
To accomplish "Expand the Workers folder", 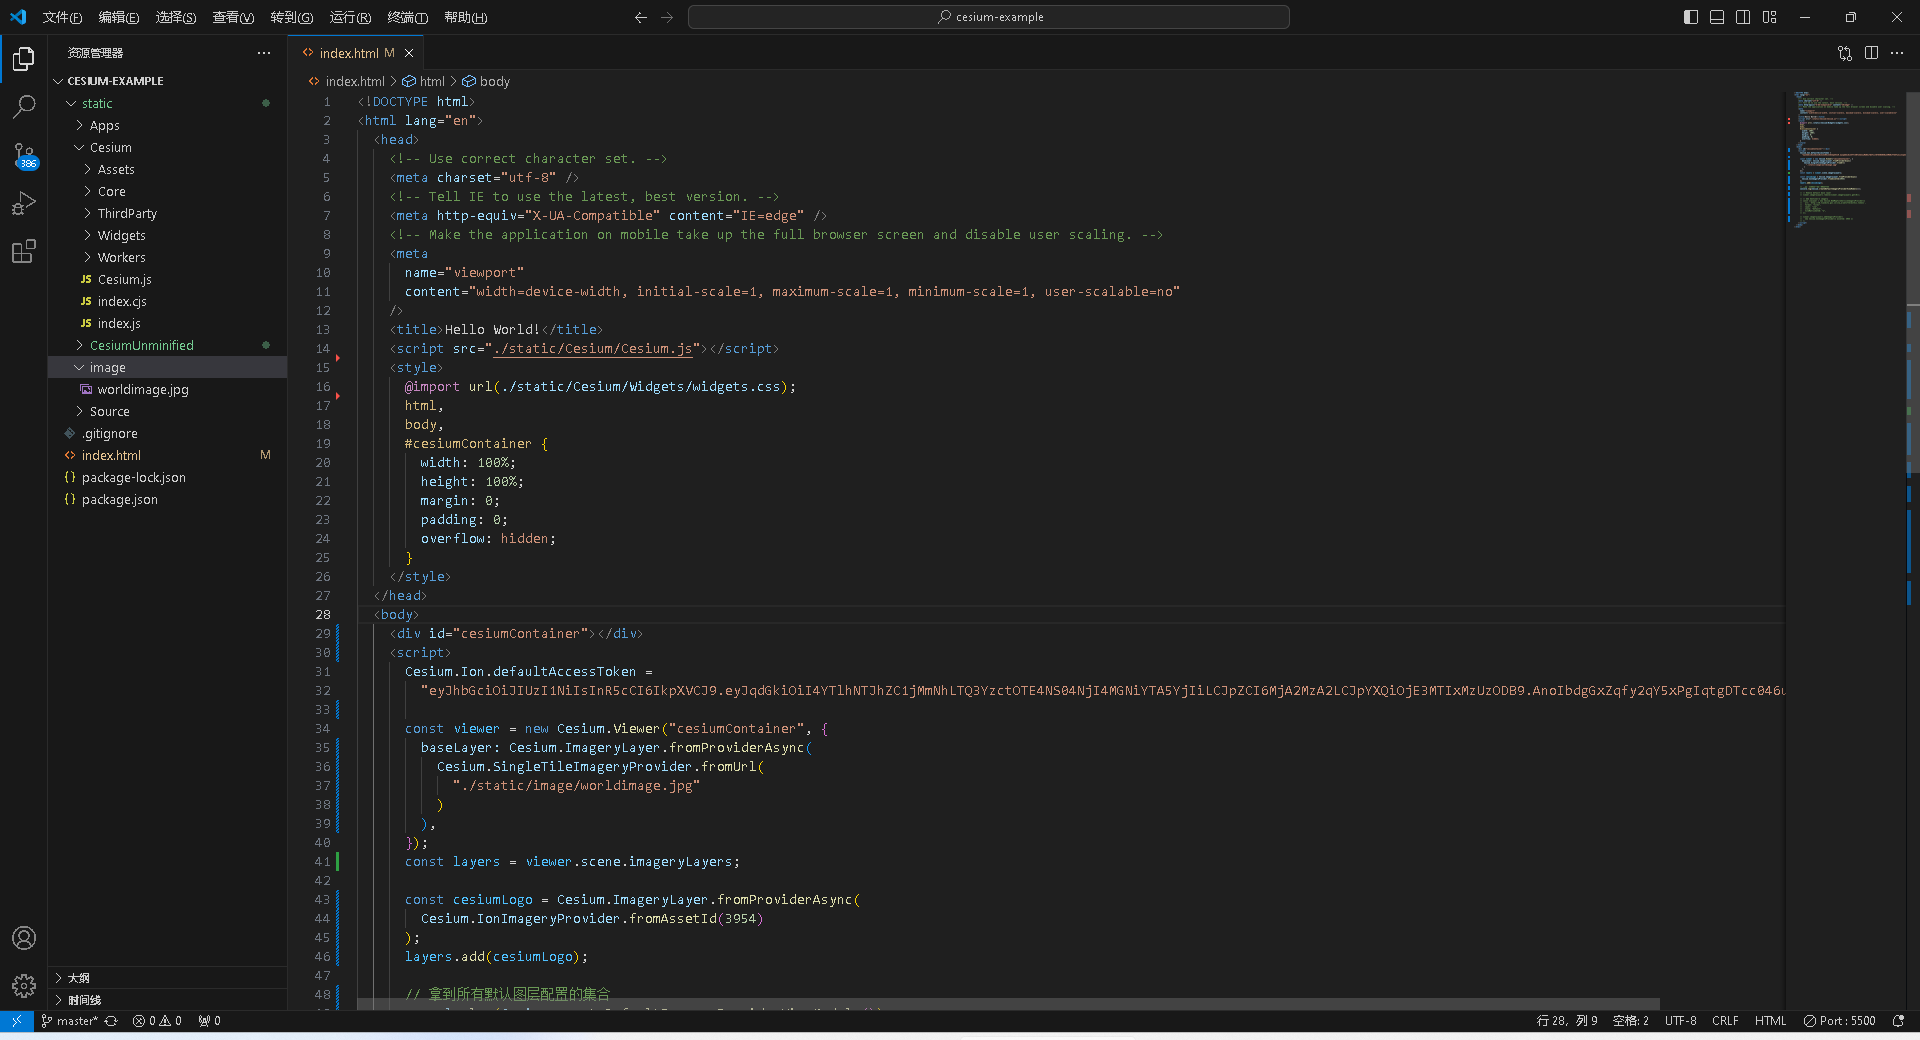I will point(167,257).
